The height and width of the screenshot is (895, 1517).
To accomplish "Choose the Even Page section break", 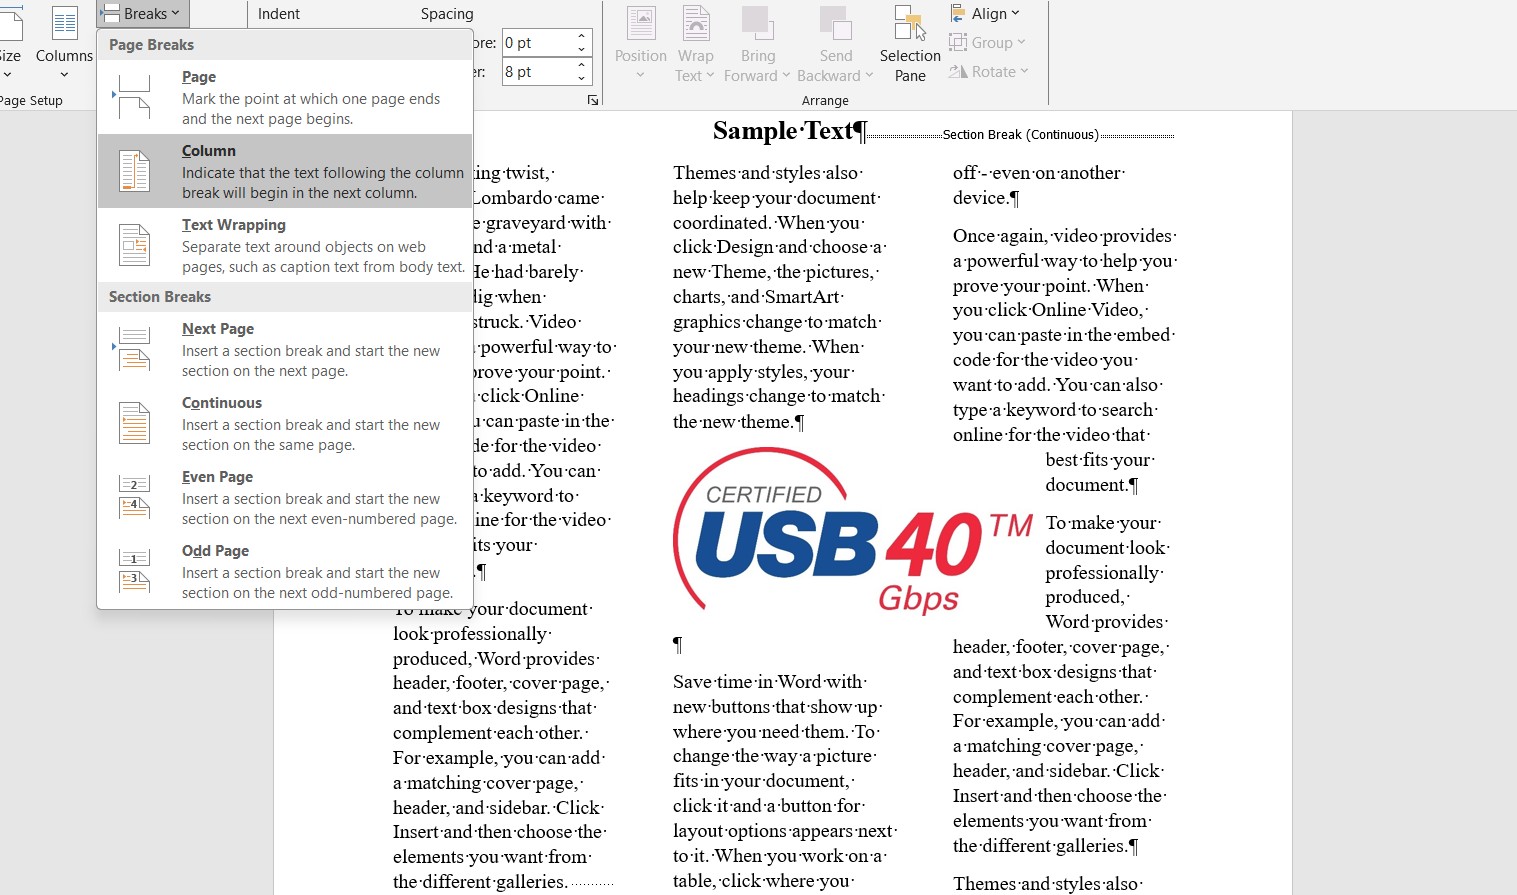I will [217, 477].
